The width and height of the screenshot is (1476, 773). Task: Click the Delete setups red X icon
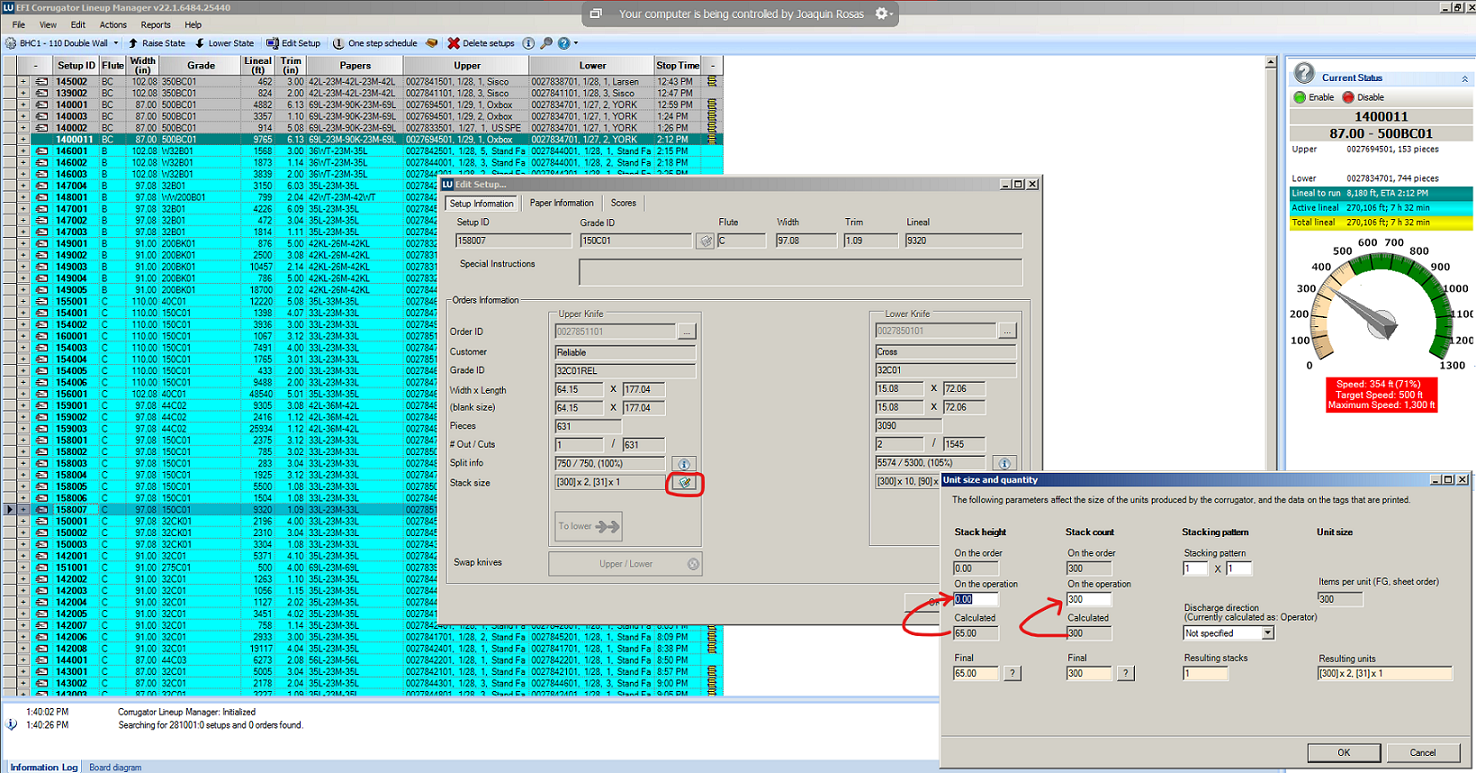[454, 43]
